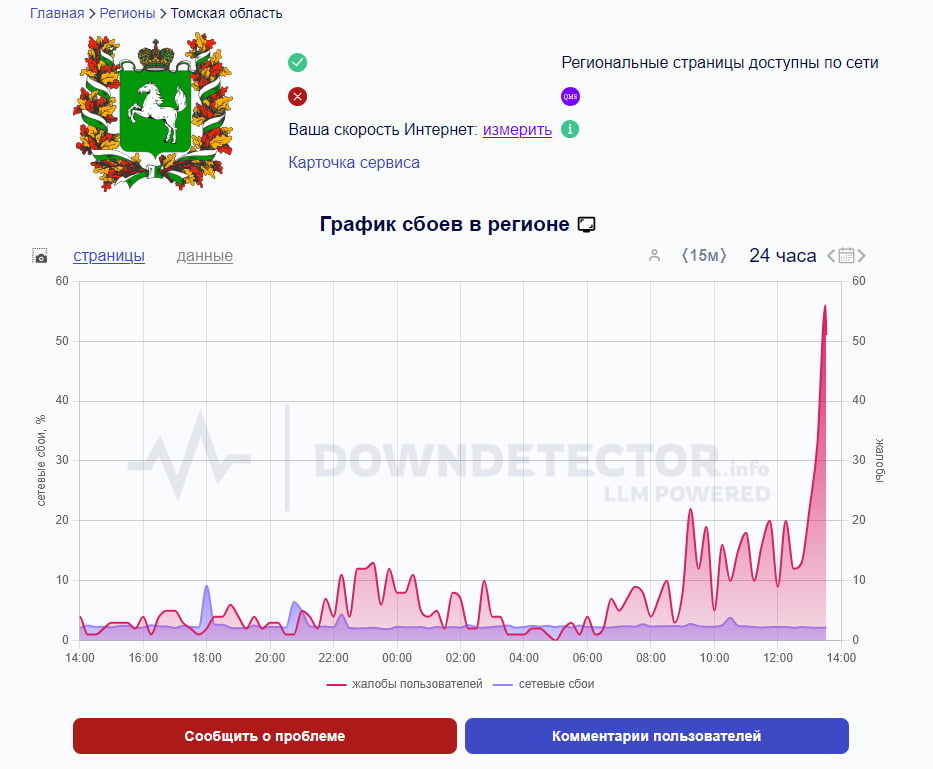Open the Регионы breadcrumb link
The image size is (933, 769).
(x=128, y=14)
